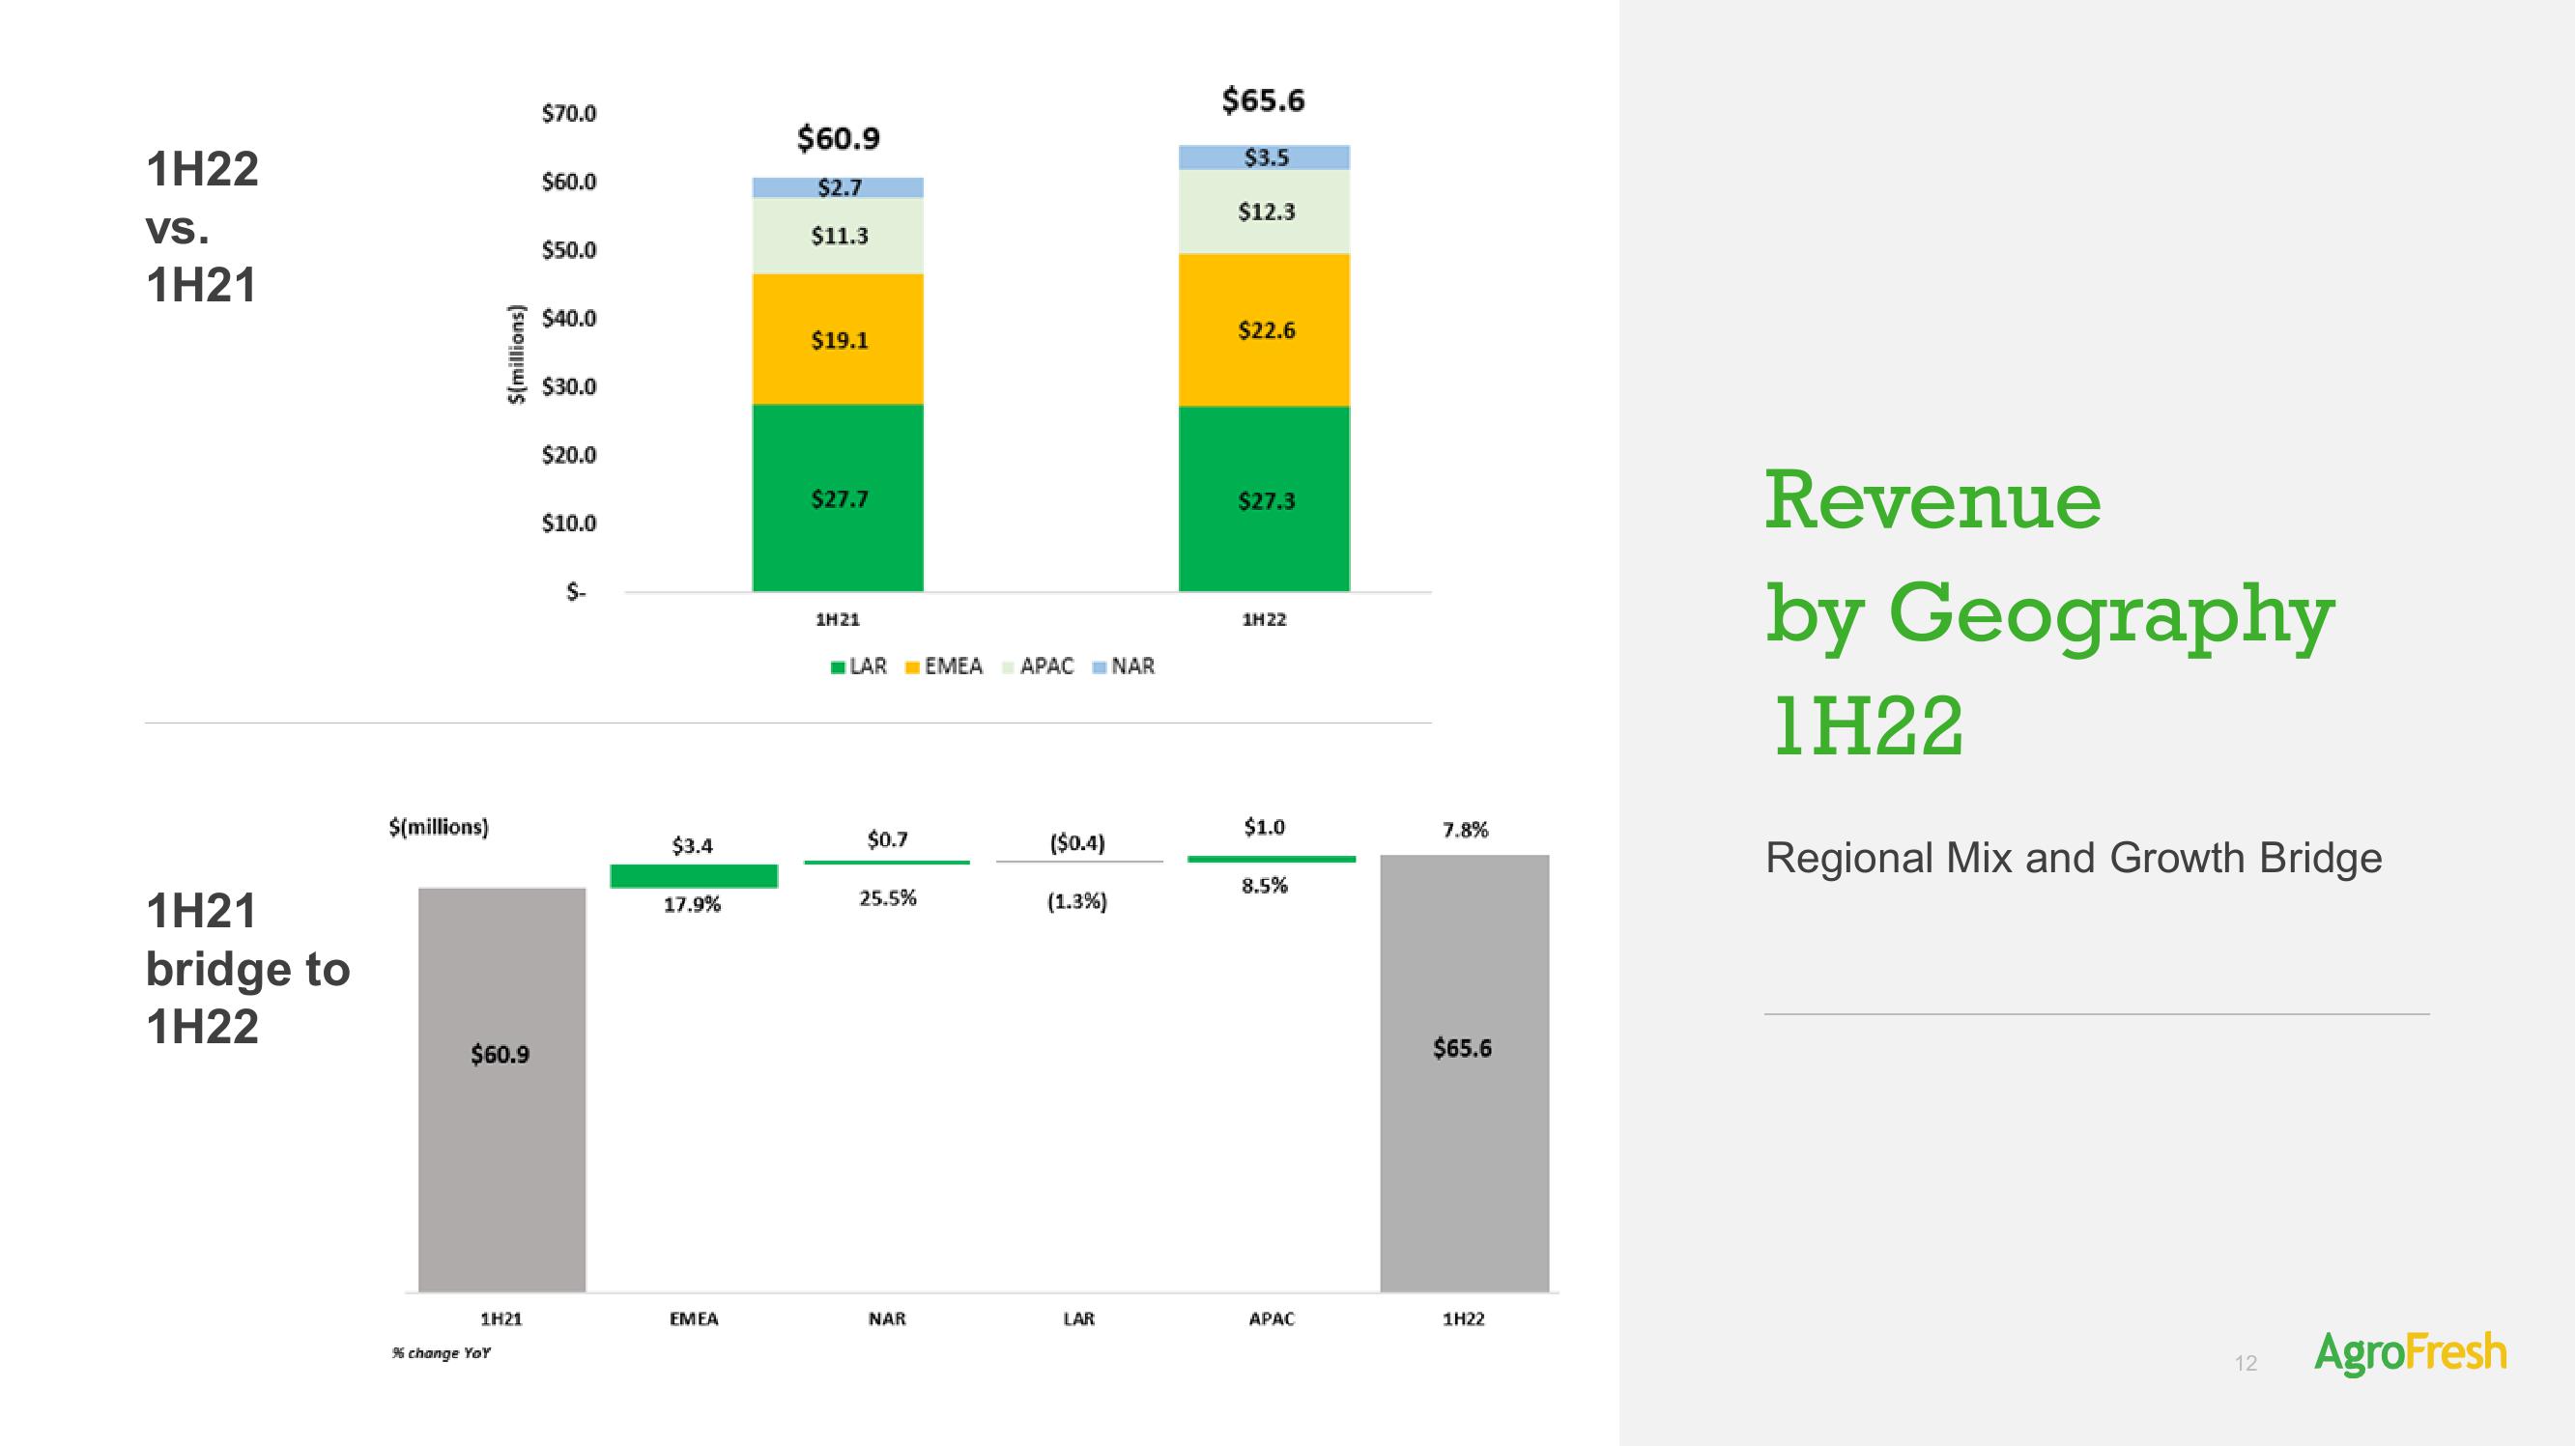Viewport: 2576px width, 1446px height.
Task: Select the "Regional Mix and Growth Bridge" subtitle
Action: [2073, 858]
